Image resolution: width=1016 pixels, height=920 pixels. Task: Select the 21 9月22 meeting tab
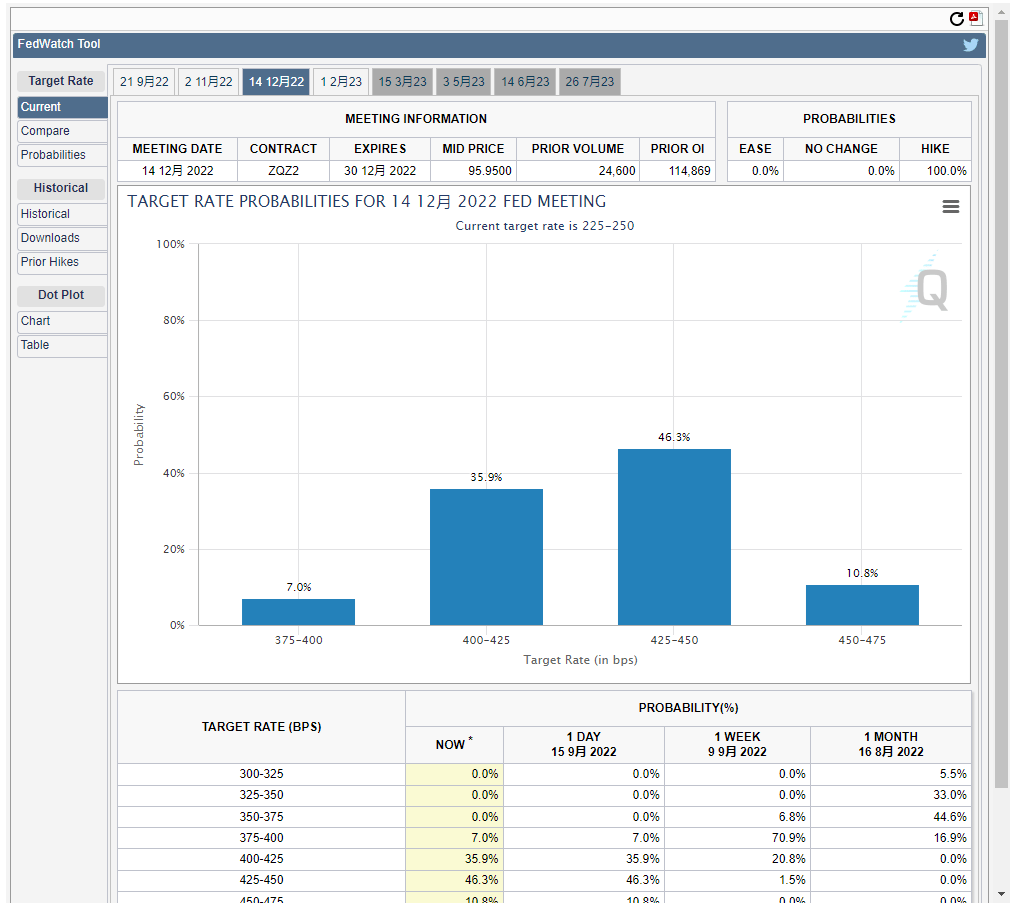pyautogui.click(x=144, y=82)
